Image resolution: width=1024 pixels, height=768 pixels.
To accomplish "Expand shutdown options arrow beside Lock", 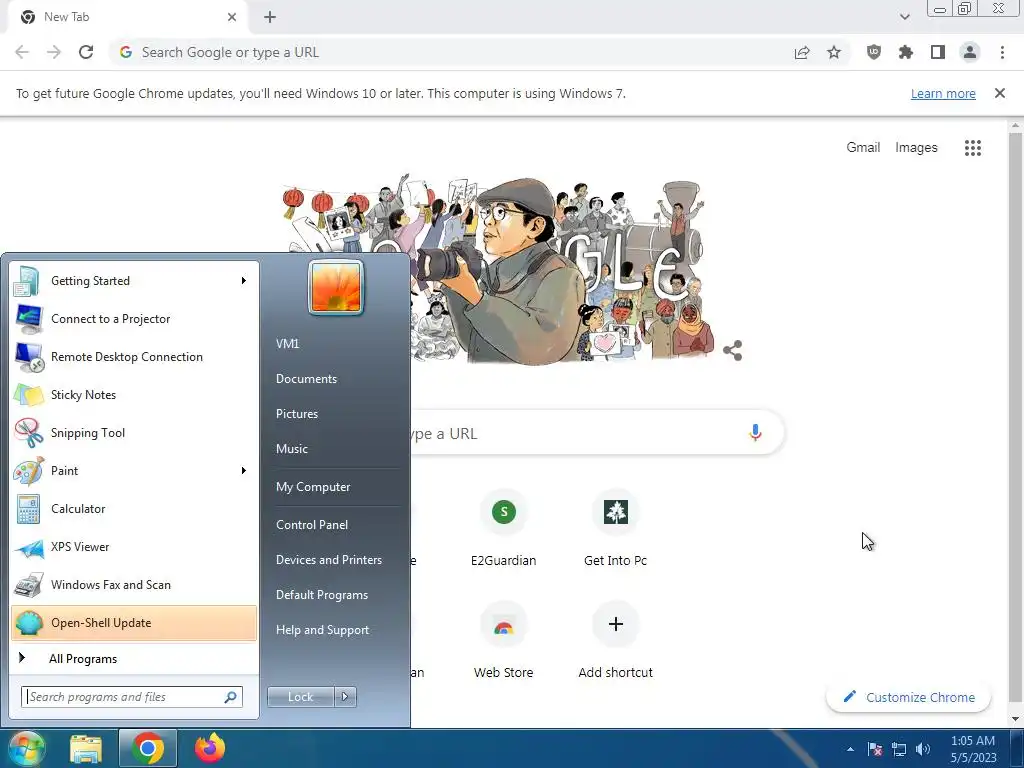I will click(345, 697).
